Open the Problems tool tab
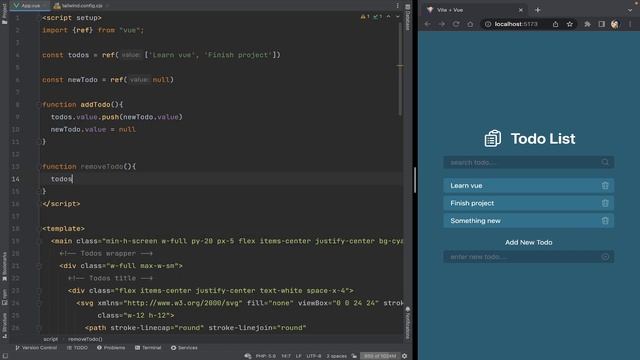The width and height of the screenshot is (640, 360). 111,348
